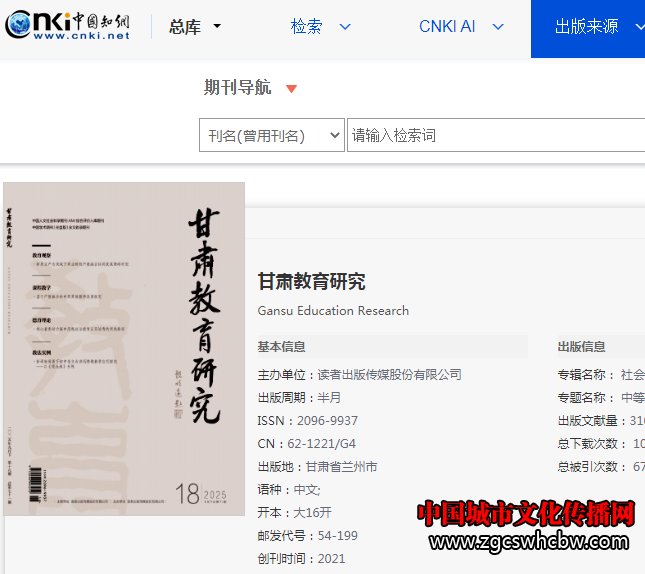Click the 请输入检索词 search input box
This screenshot has height=574, width=645.
[x=495, y=136]
